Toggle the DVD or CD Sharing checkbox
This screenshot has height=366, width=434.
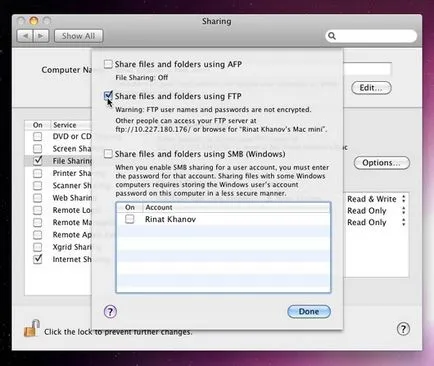38,136
